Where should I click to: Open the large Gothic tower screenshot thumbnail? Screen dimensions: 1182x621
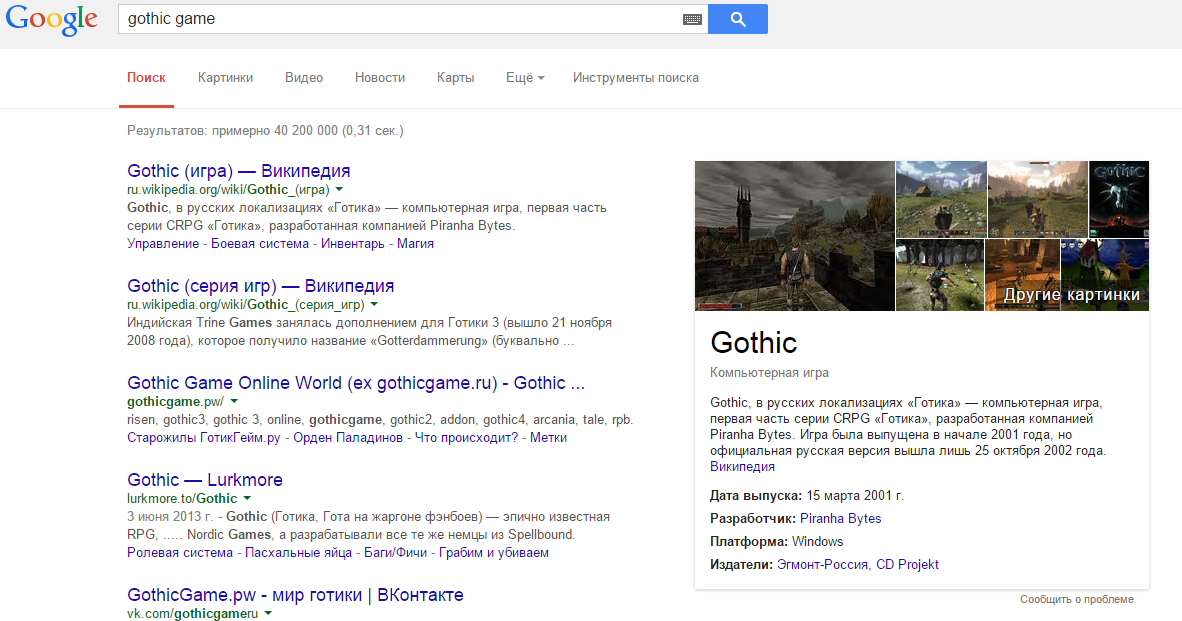(x=795, y=236)
